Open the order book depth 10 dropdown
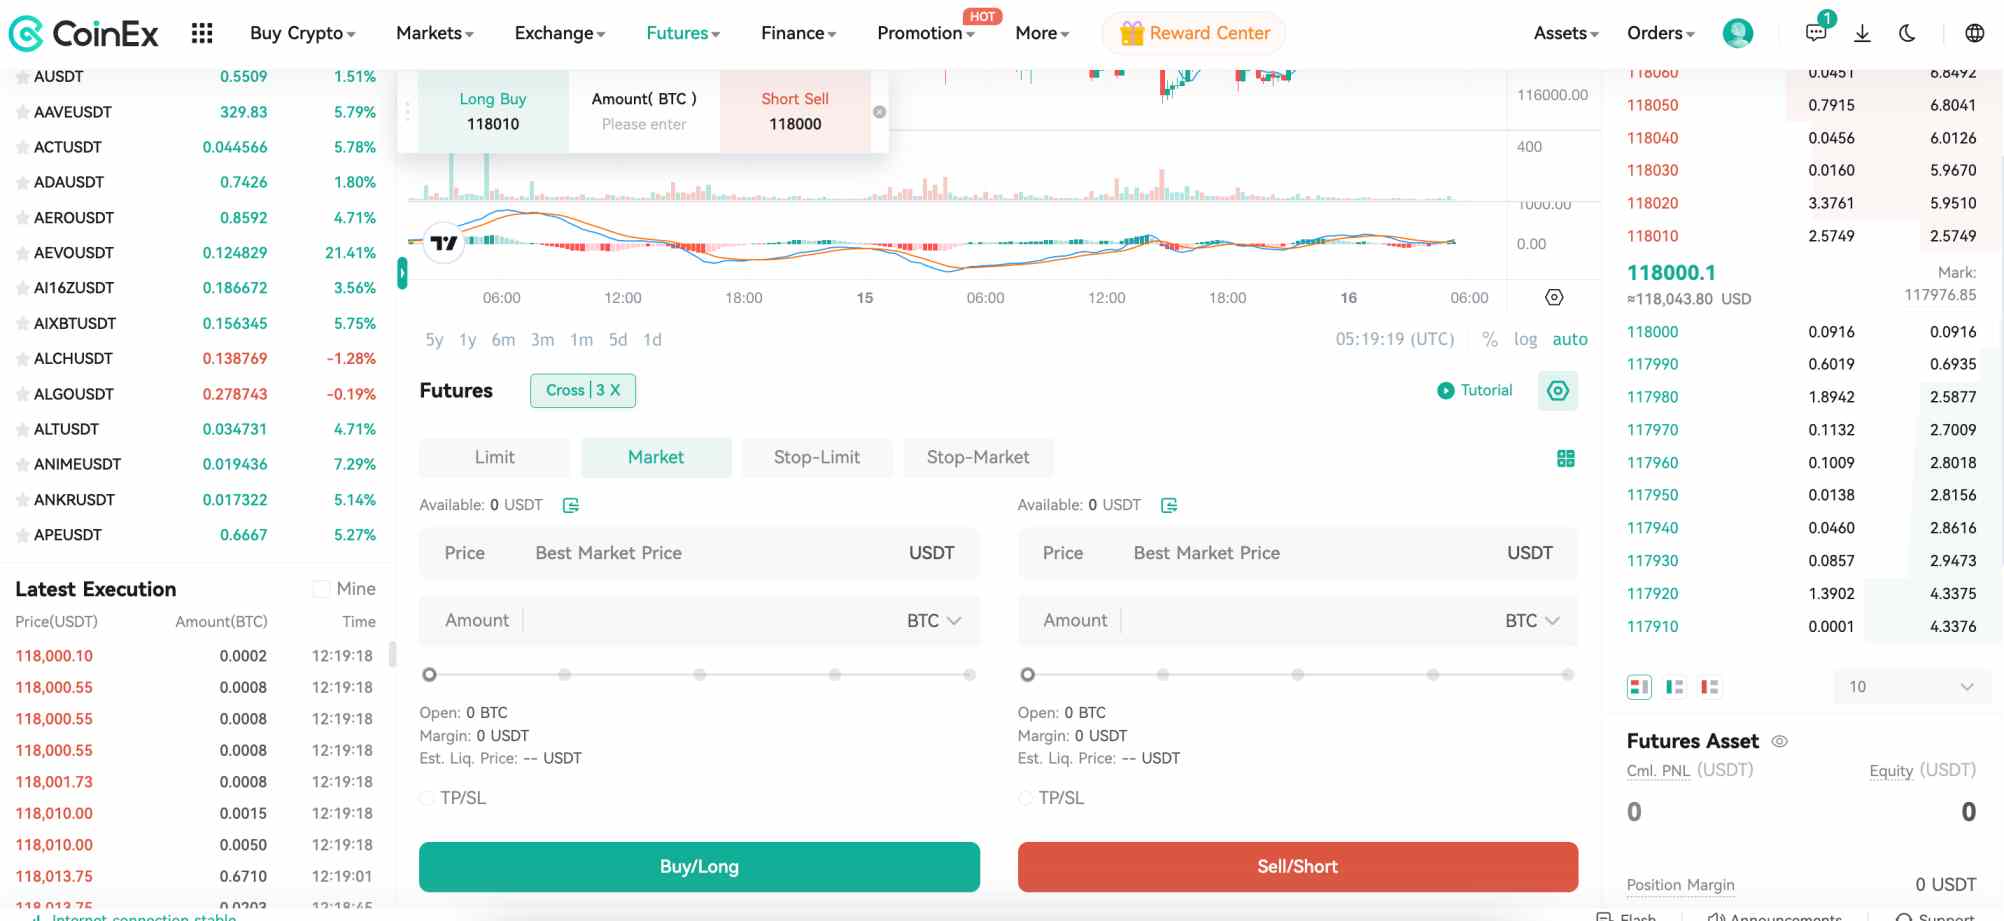 tap(1910, 687)
